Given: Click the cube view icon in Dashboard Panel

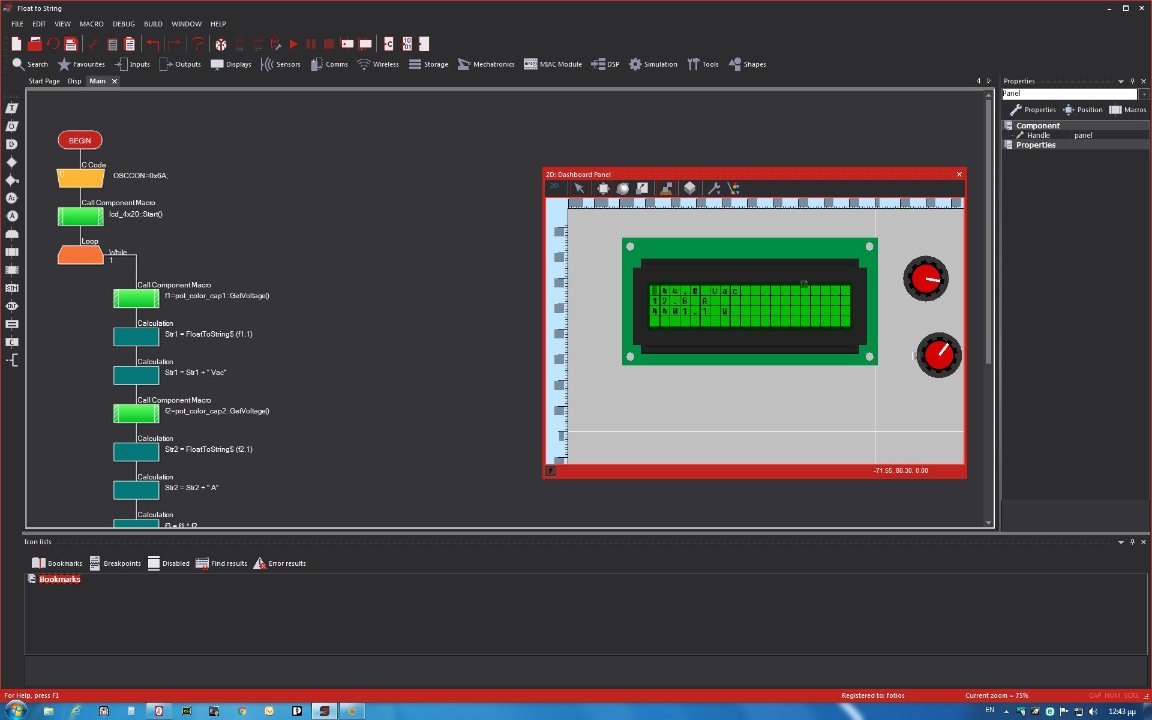Looking at the screenshot, I should [689, 188].
